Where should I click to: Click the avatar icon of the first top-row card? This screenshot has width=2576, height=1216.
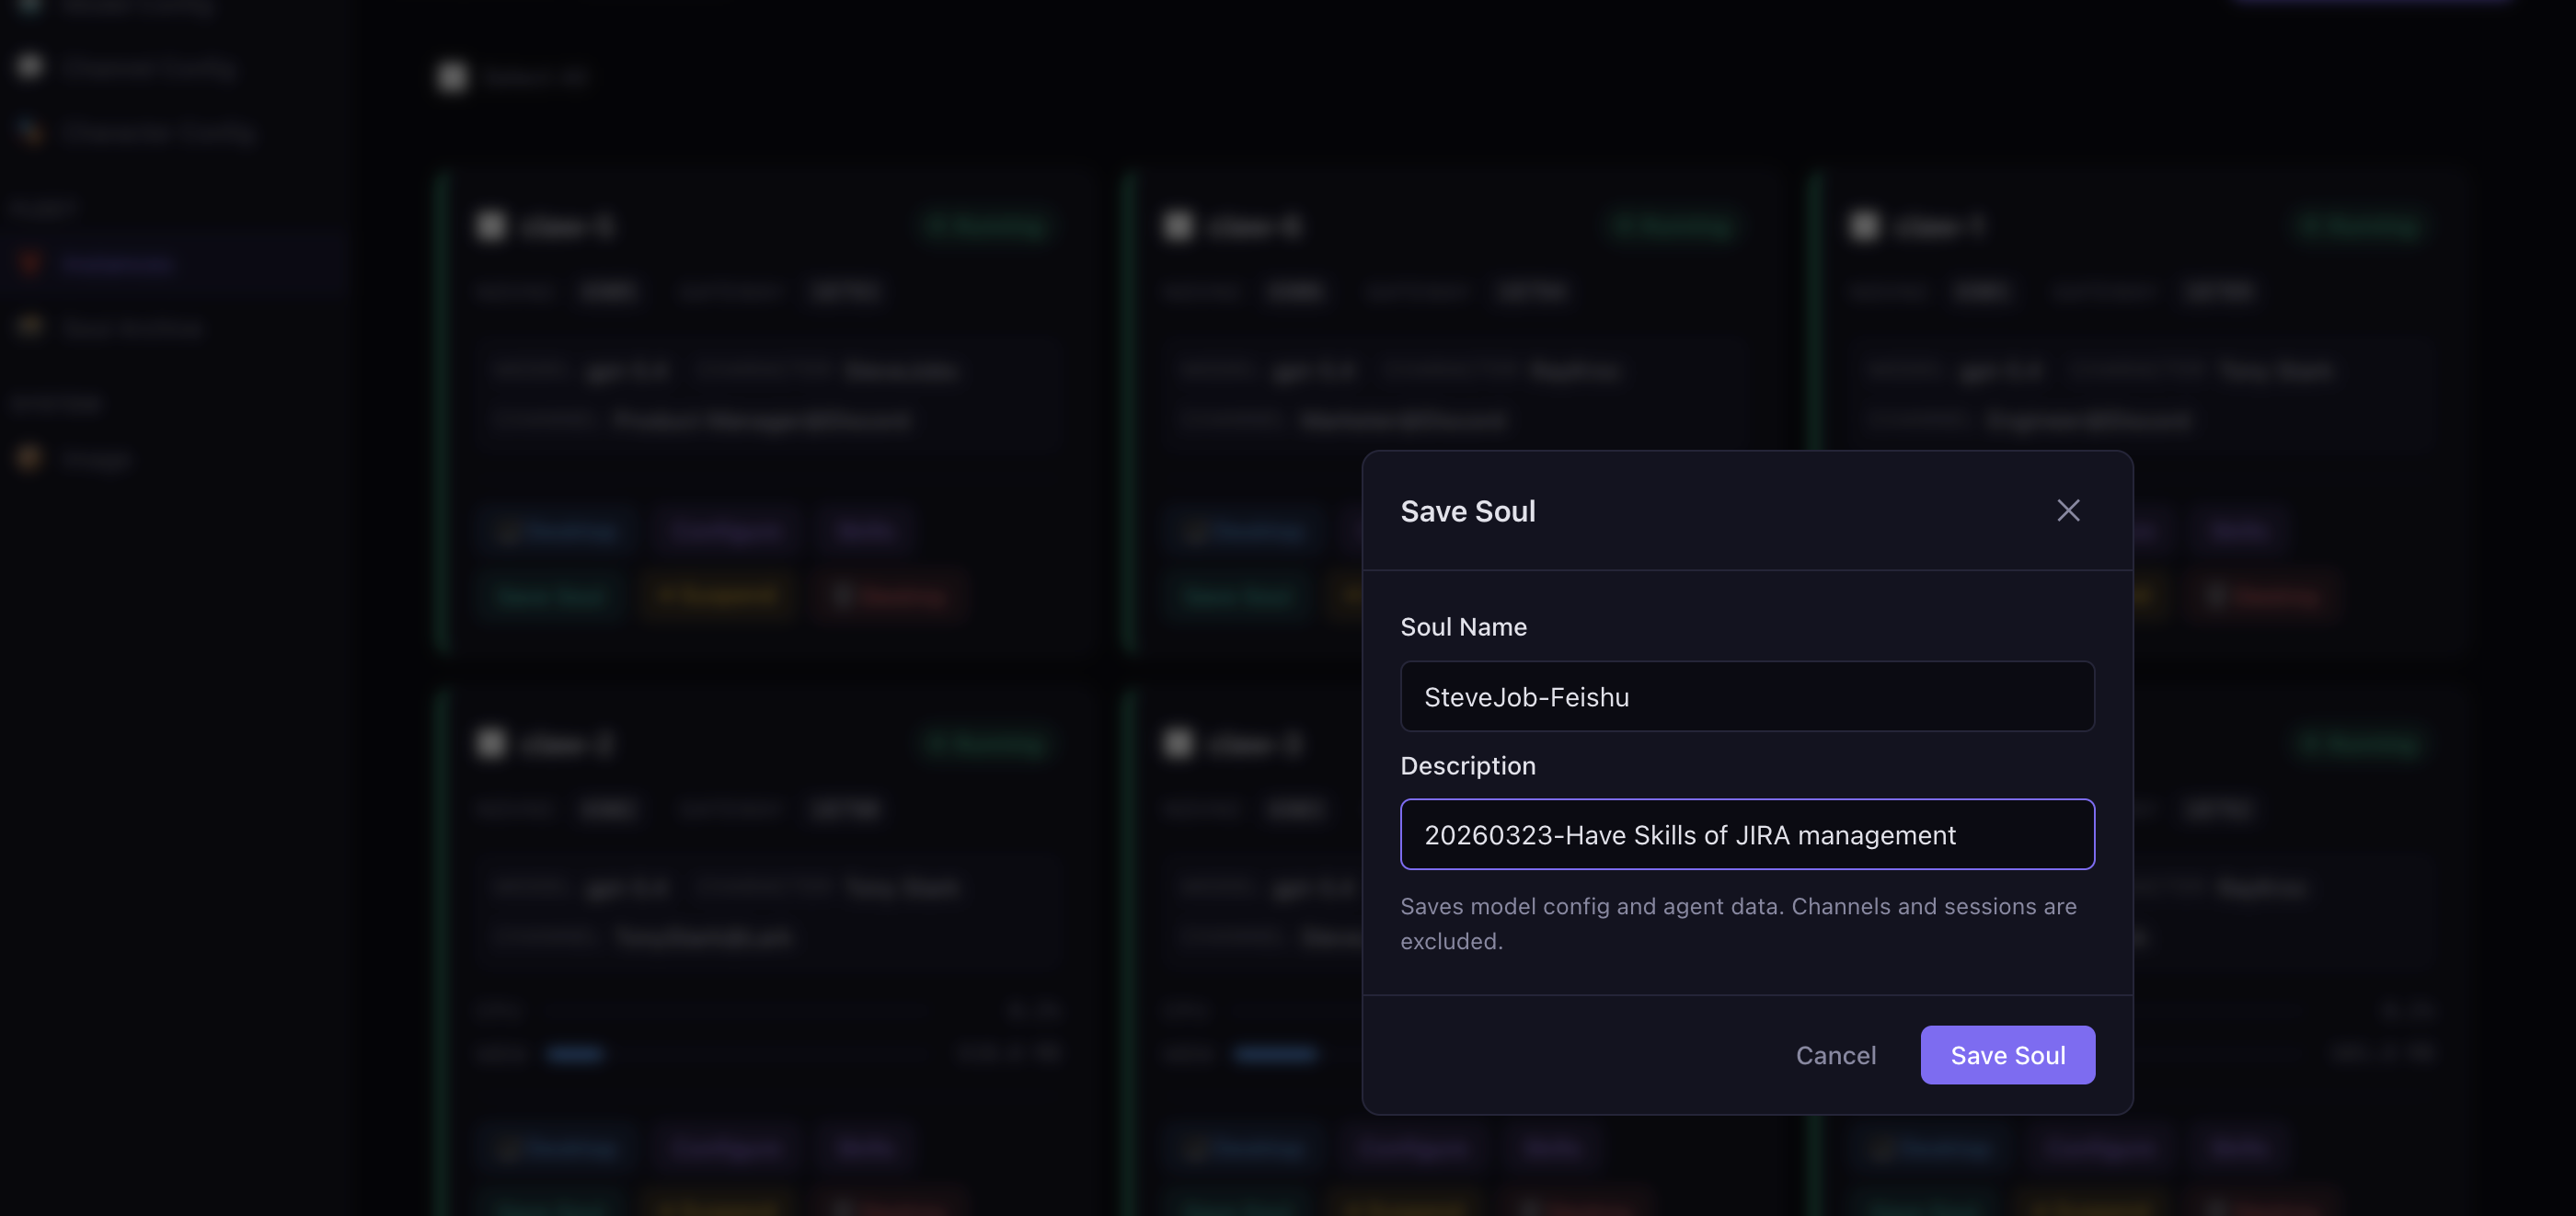coord(490,226)
